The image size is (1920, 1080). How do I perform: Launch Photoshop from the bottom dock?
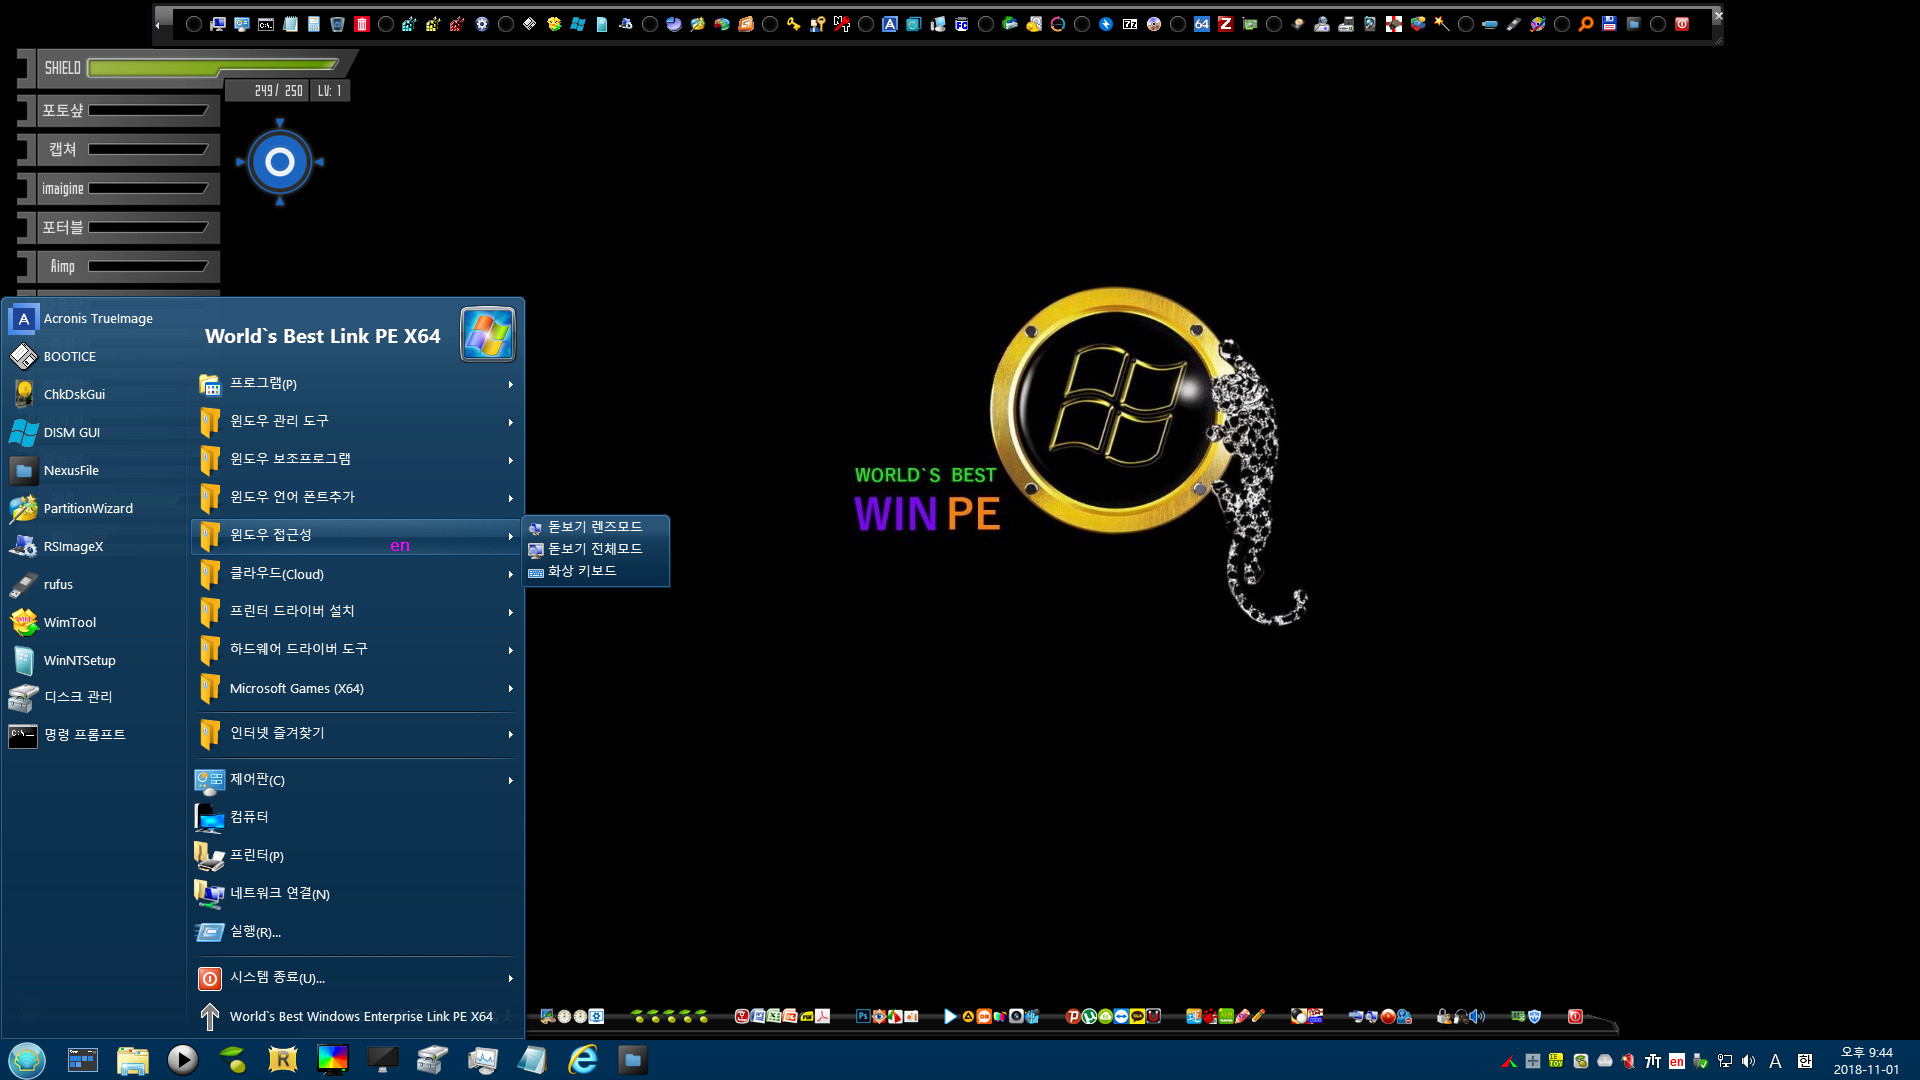tap(862, 1016)
